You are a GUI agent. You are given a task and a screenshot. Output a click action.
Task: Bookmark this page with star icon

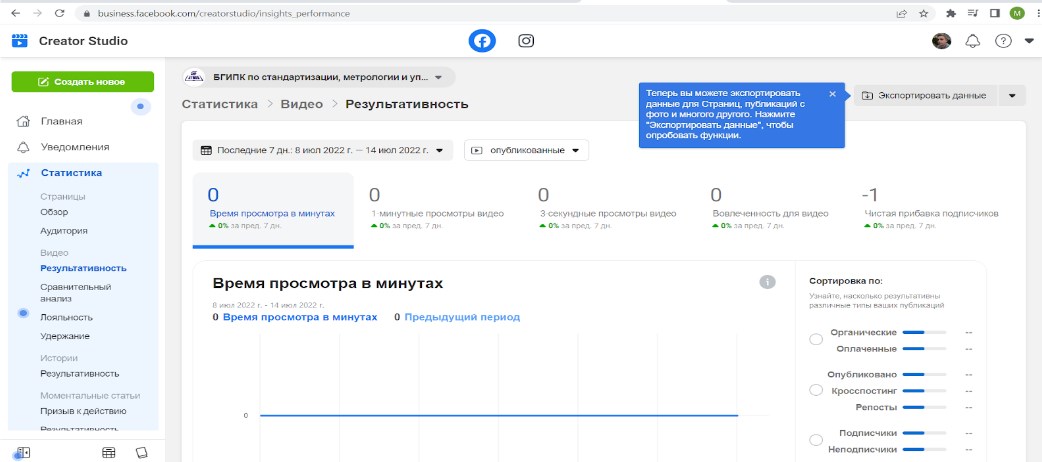click(x=924, y=13)
